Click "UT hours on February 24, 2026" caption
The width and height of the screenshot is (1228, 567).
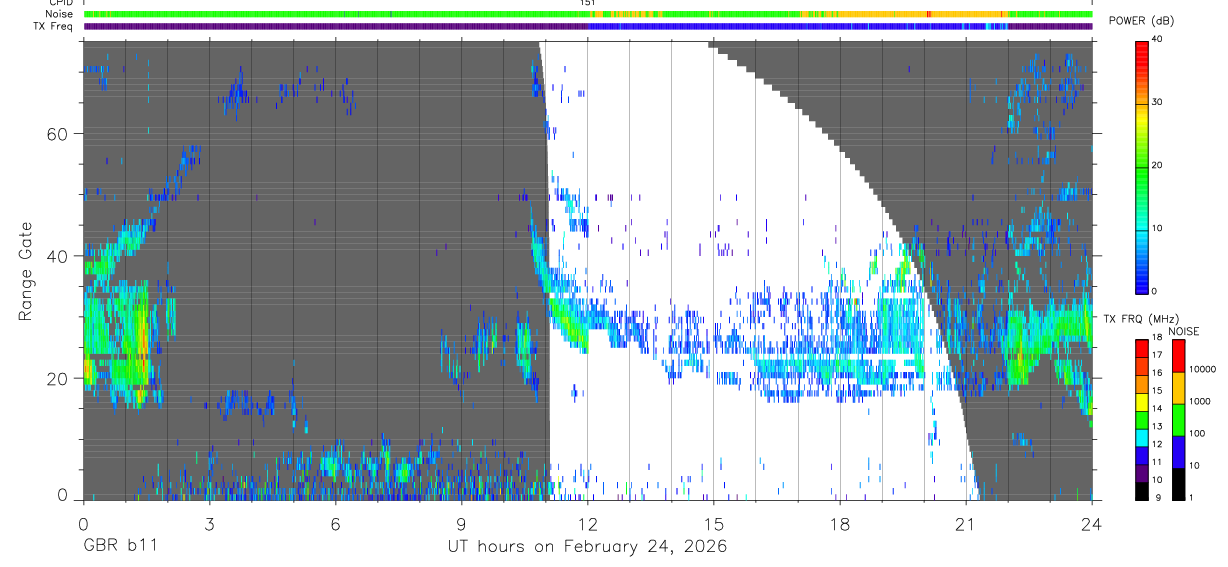(x=587, y=547)
